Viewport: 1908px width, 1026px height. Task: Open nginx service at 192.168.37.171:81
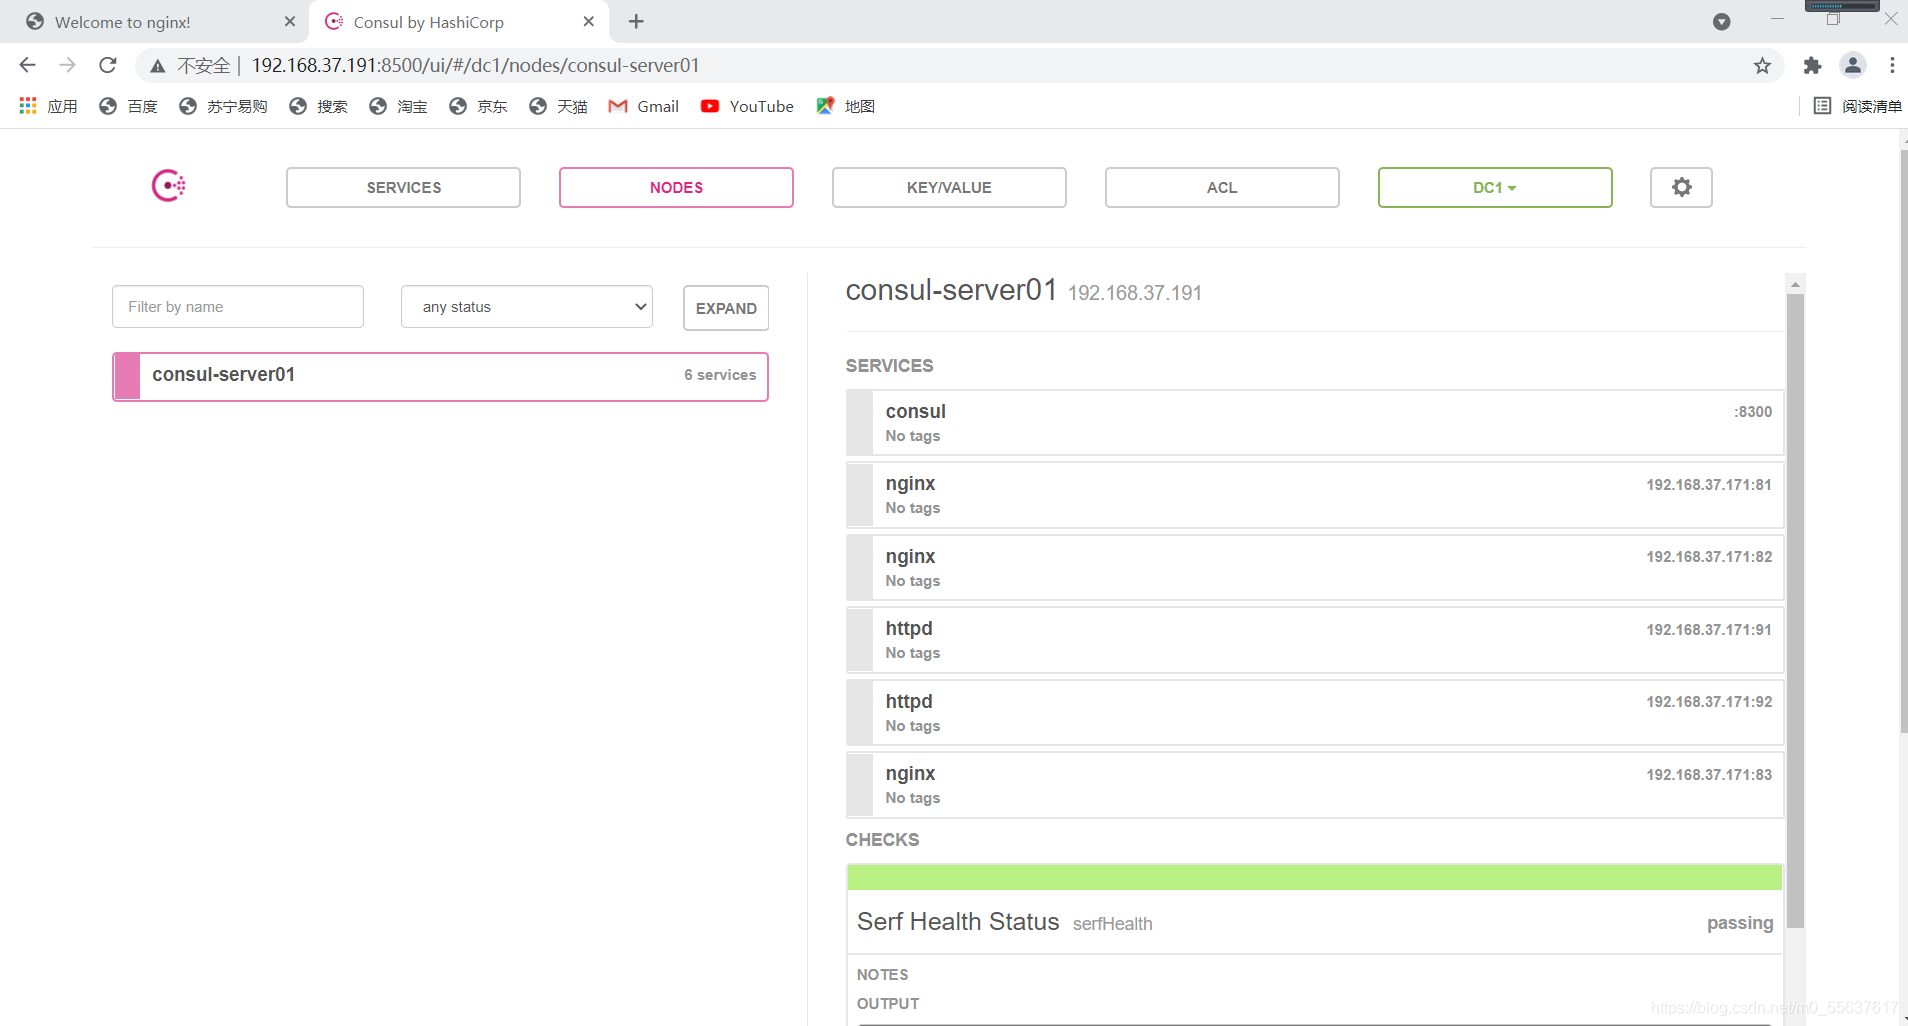[x=1315, y=495]
